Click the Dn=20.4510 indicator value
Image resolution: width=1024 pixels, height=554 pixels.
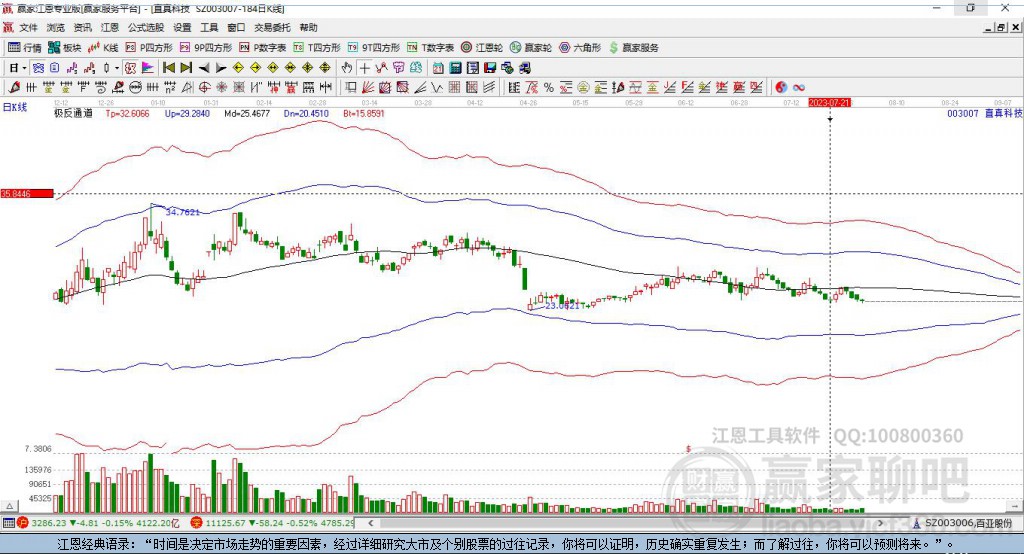(x=306, y=113)
